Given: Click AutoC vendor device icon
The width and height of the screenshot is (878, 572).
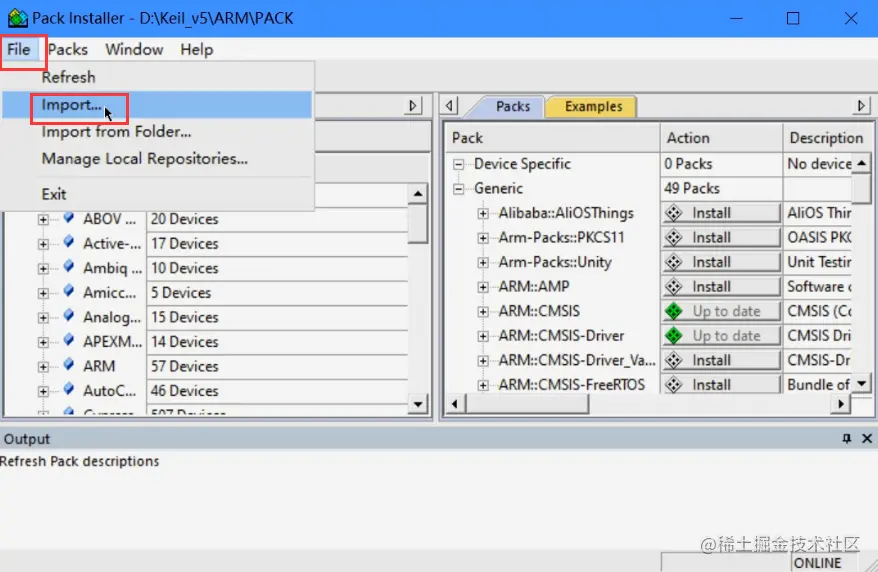Looking at the screenshot, I should [69, 390].
